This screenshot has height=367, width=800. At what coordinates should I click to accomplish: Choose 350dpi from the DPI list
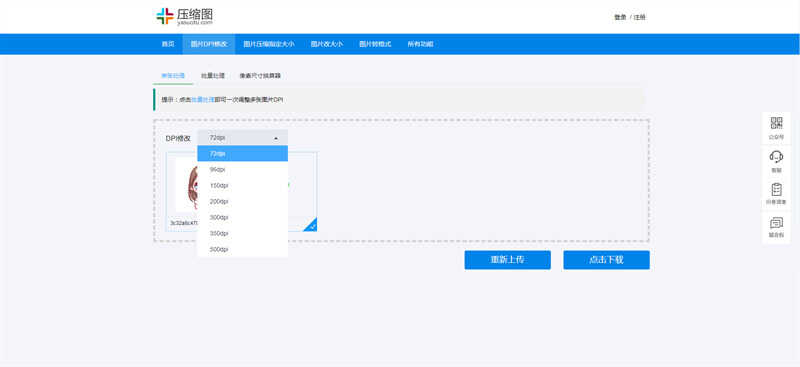[x=242, y=233]
